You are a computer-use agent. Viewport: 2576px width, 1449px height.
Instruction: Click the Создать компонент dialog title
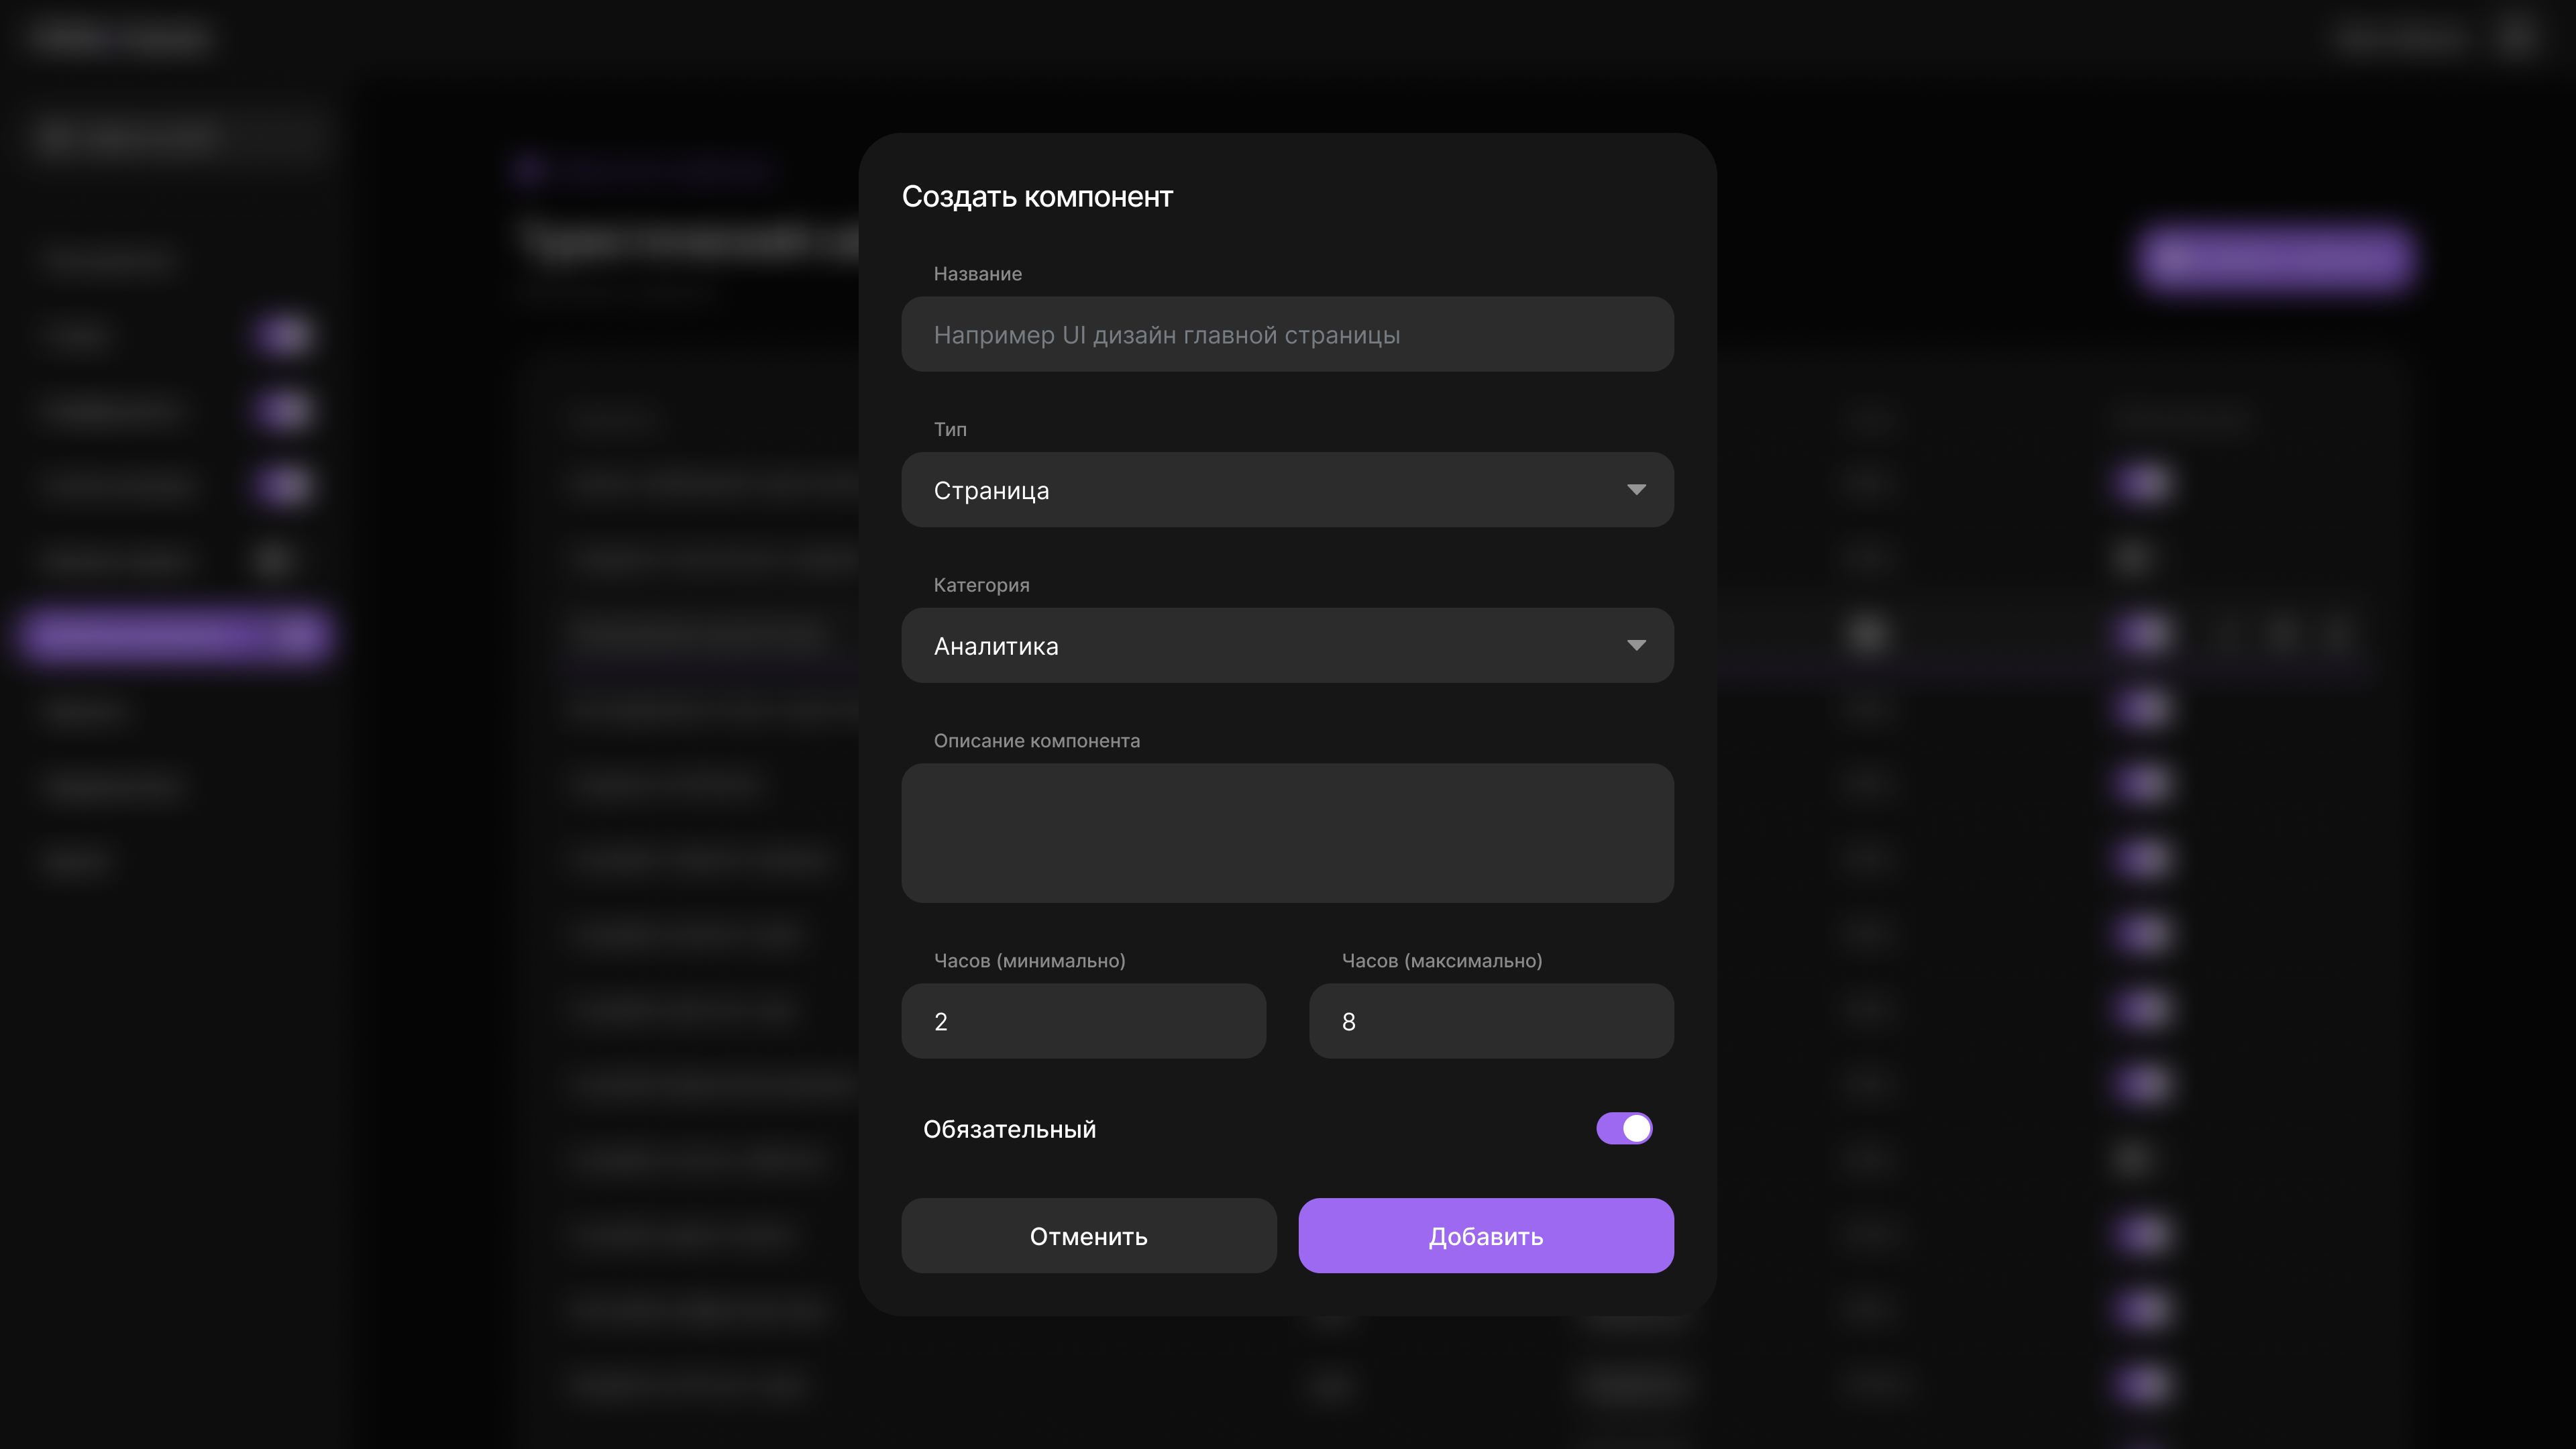tap(1037, 197)
